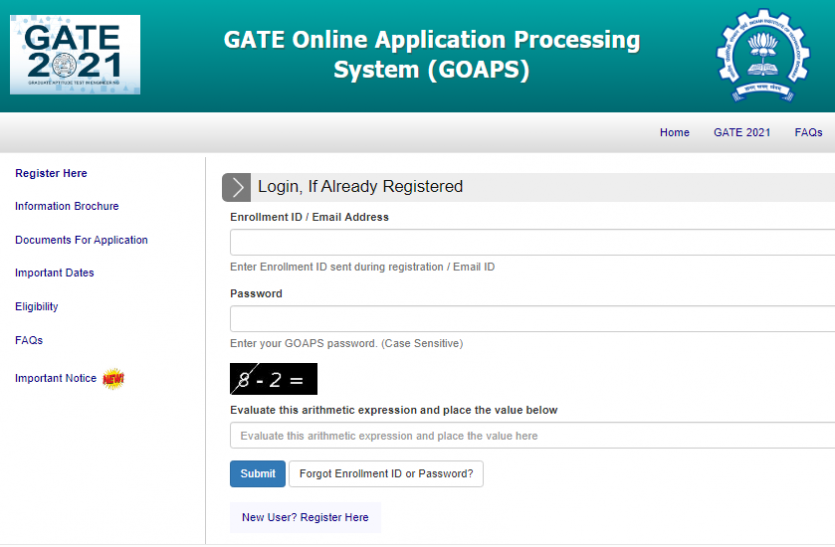Screen dimensions: 835x547
Task: Click the GATE 2021 logo image
Action: coord(75,55)
